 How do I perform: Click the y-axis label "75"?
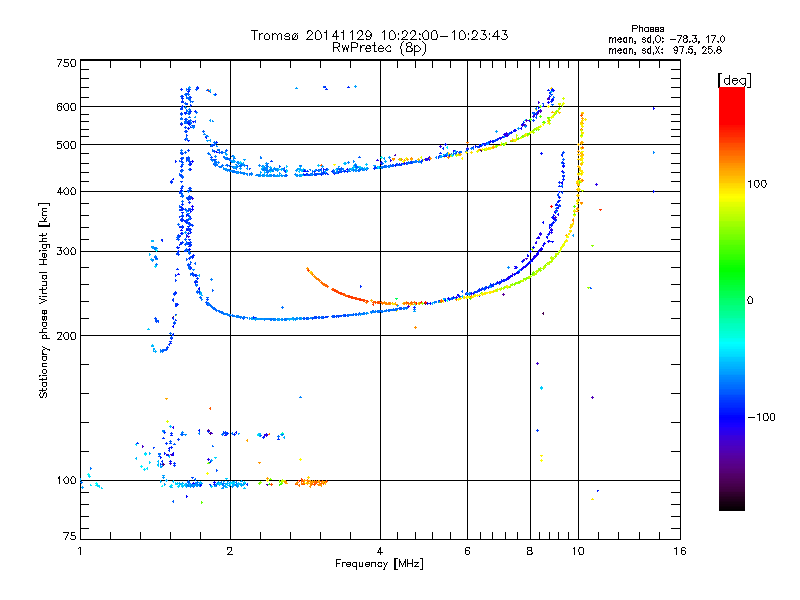pyautogui.click(x=70, y=536)
